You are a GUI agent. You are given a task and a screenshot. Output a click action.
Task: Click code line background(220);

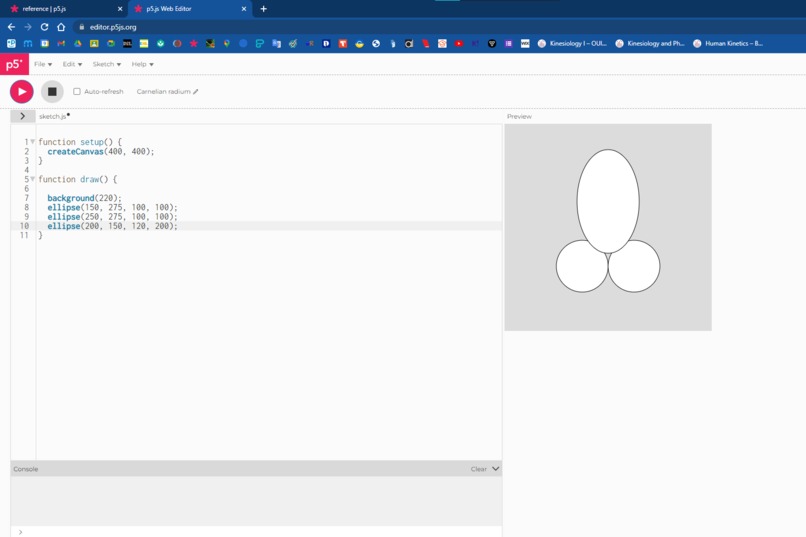point(84,198)
